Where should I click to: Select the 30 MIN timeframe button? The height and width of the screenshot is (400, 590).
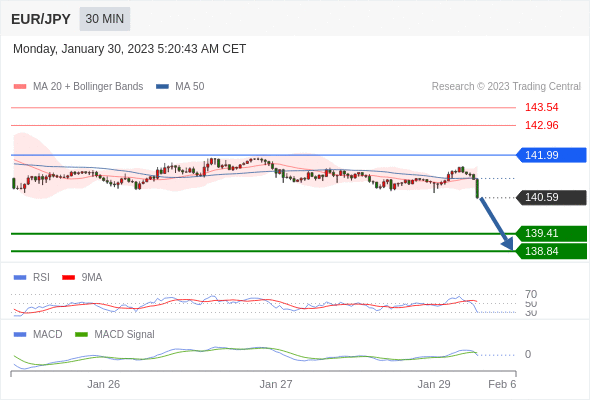[105, 19]
